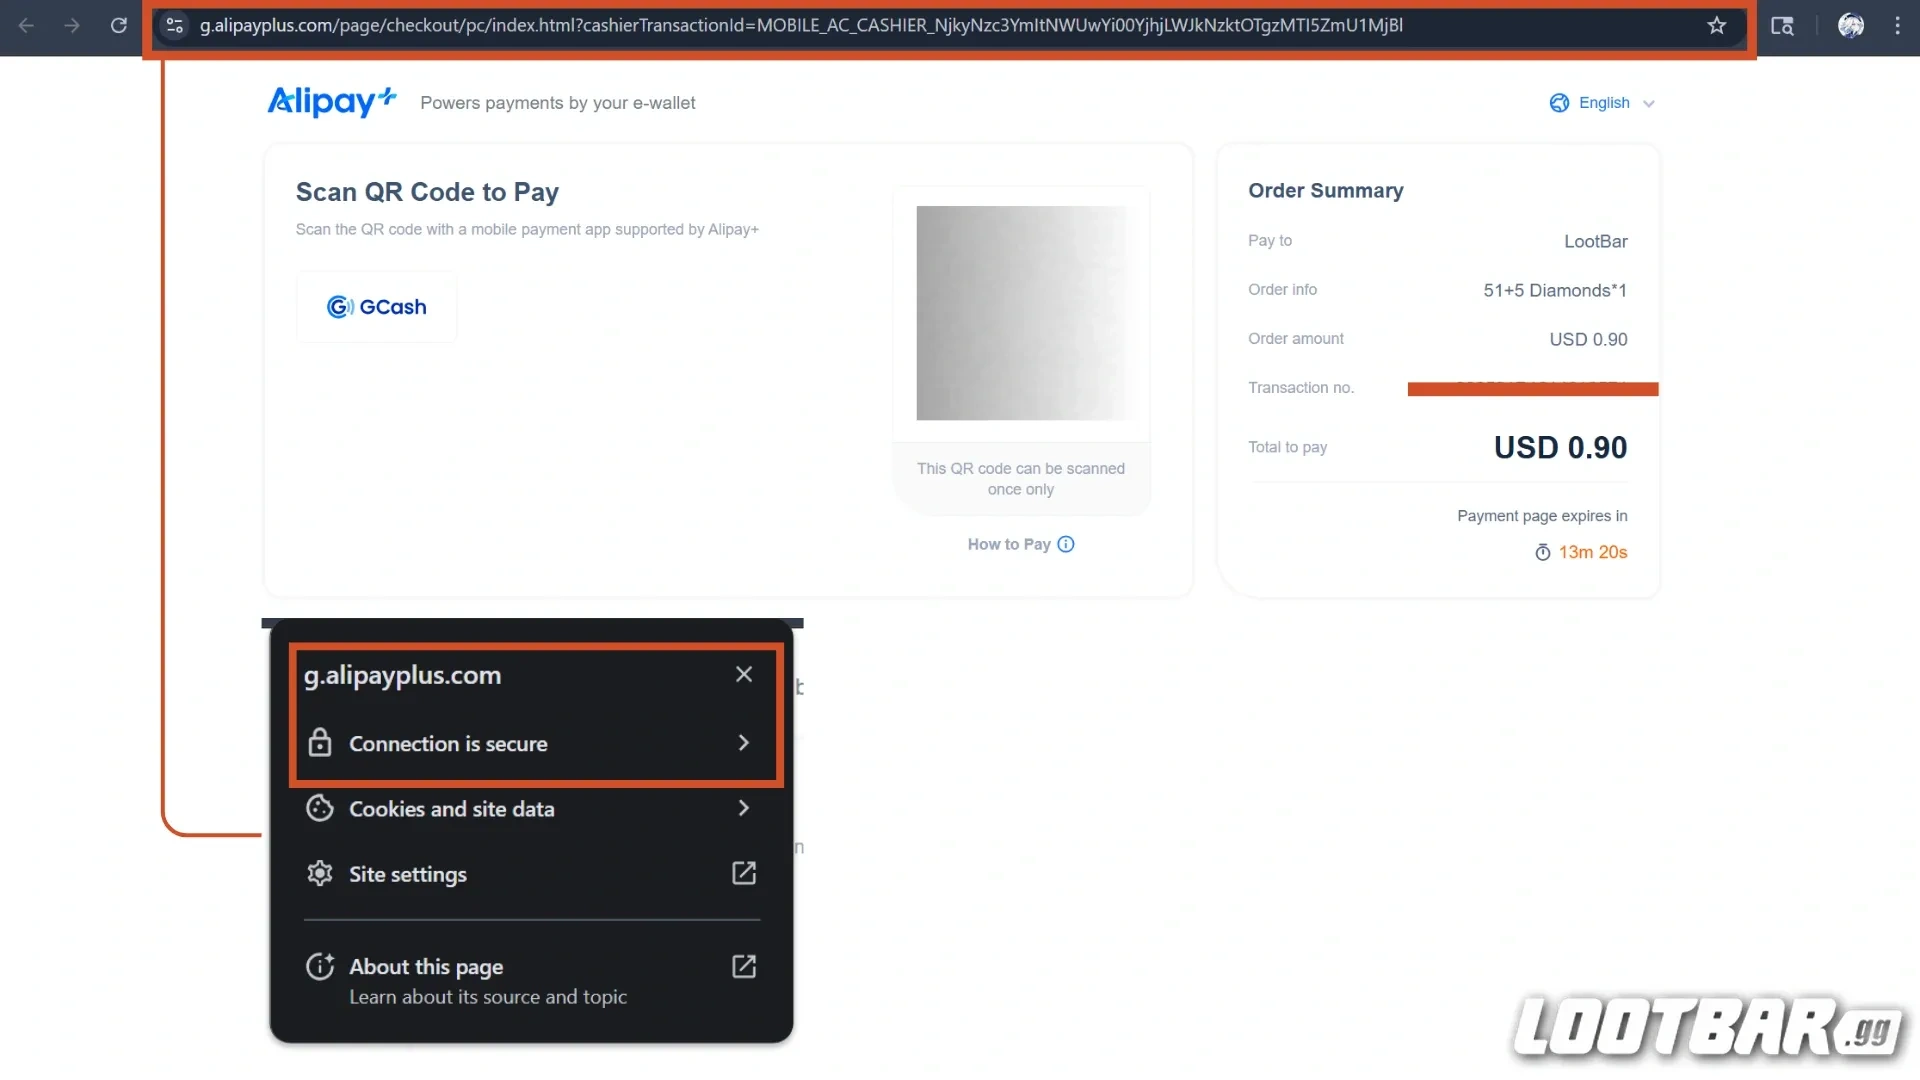The height and width of the screenshot is (1080, 1920).
Task: Click g.alipayplus.com popup title
Action: click(402, 675)
